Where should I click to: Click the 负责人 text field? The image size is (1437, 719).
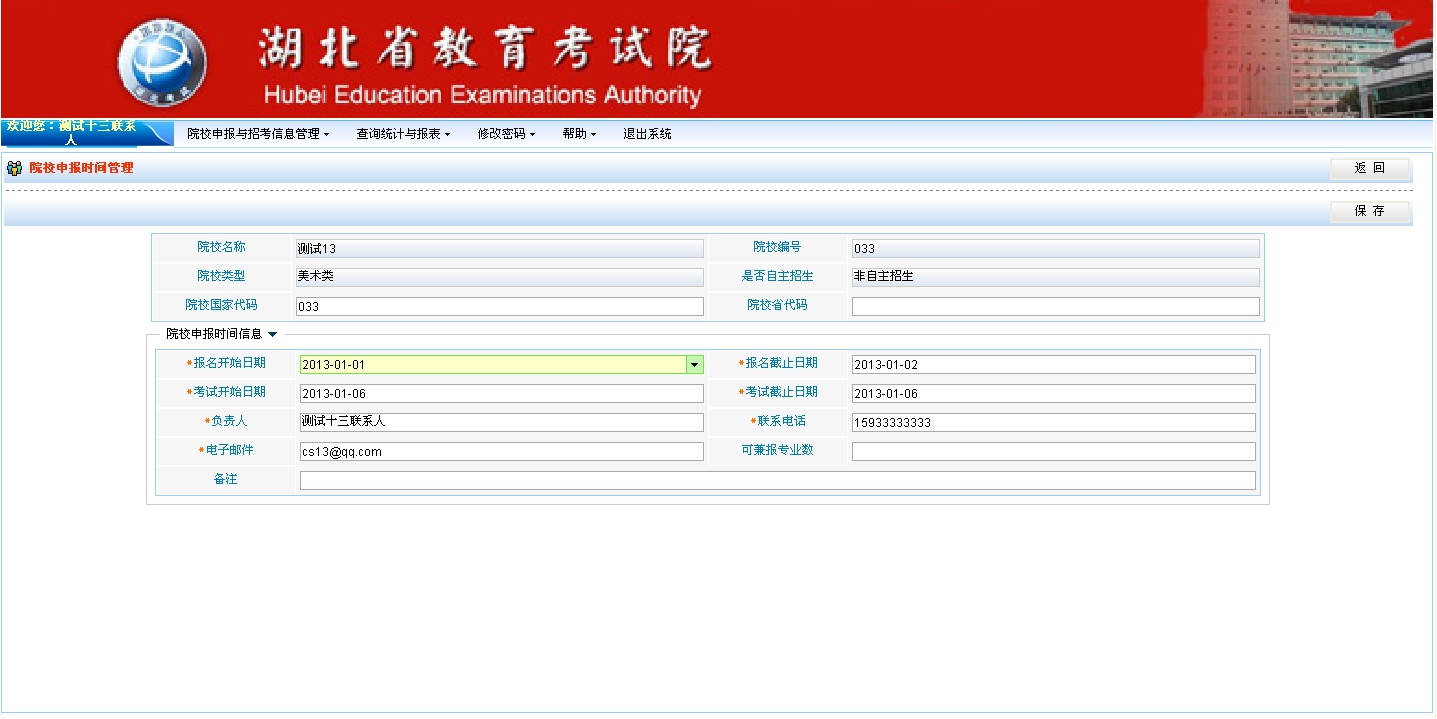[501, 422]
